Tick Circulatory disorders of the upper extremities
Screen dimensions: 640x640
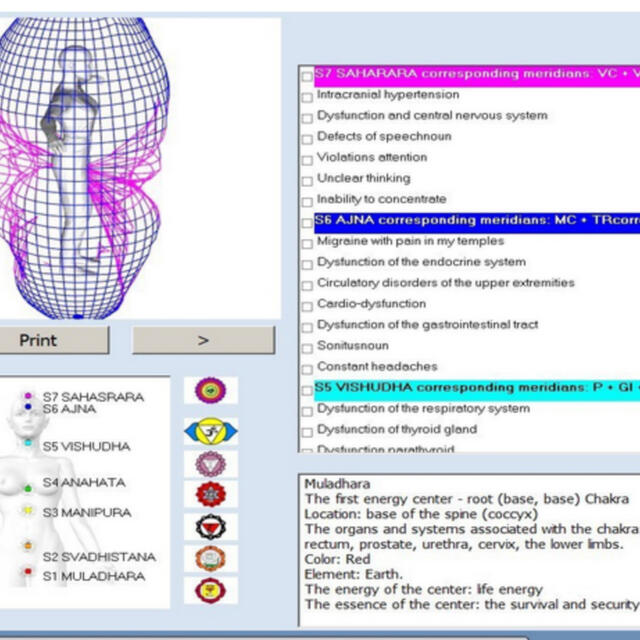tap(307, 285)
